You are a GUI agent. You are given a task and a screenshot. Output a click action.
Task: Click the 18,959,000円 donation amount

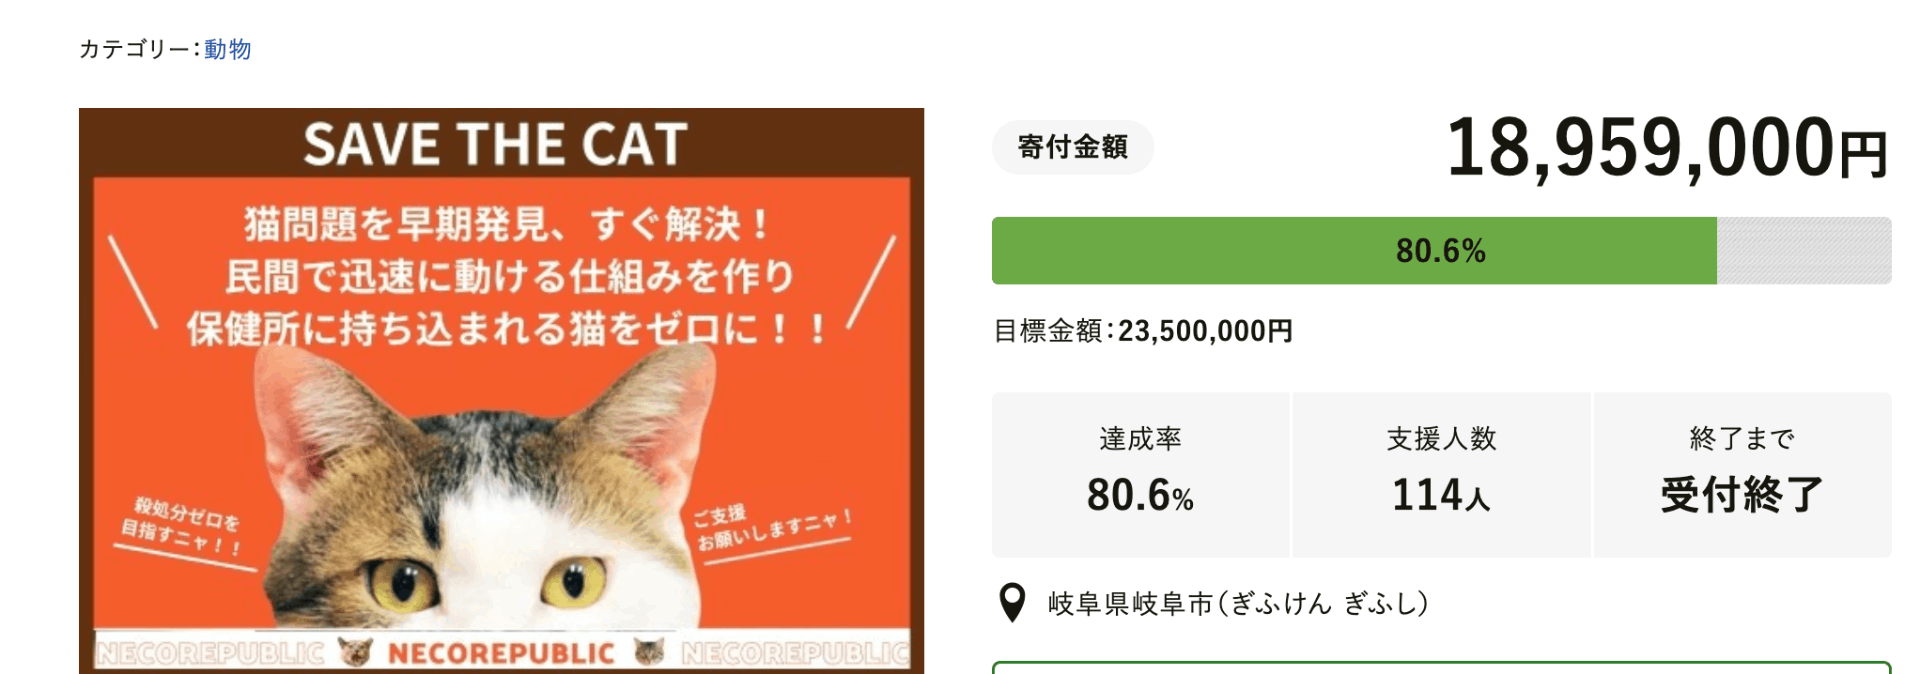coord(1666,148)
